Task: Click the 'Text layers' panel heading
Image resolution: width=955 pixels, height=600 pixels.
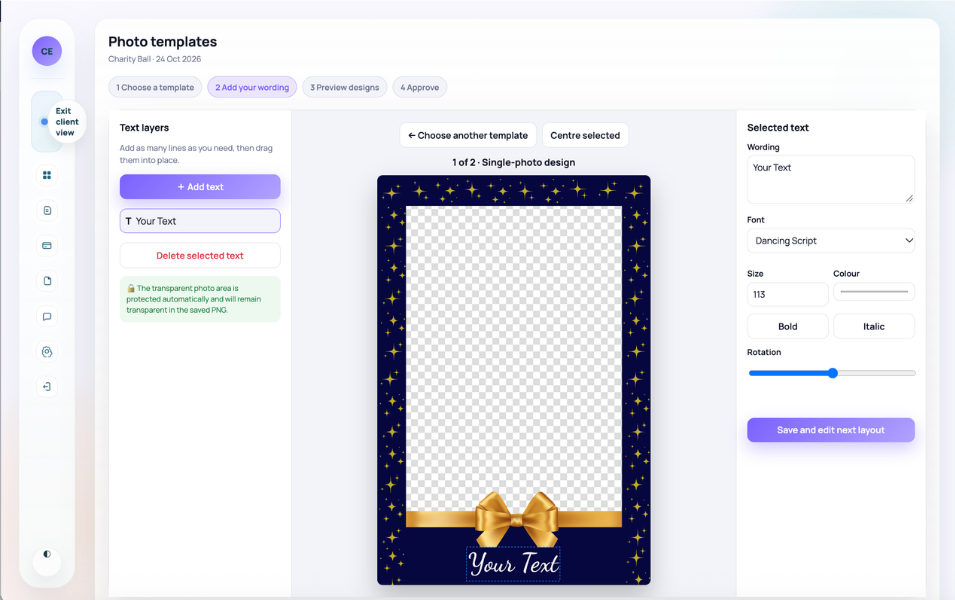Action: 144,127
